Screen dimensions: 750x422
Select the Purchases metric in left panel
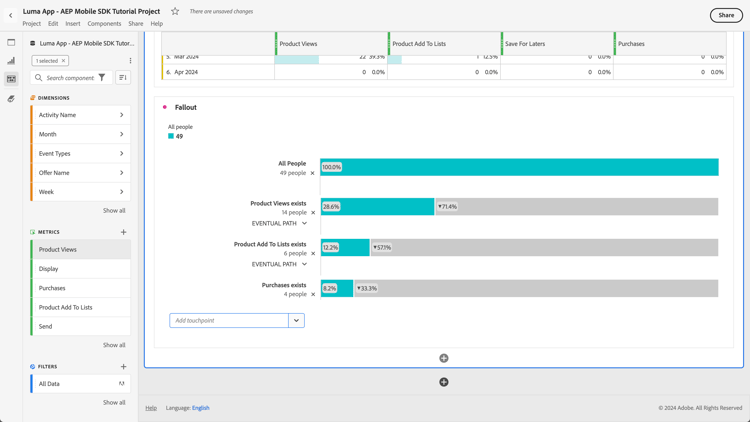tap(80, 288)
